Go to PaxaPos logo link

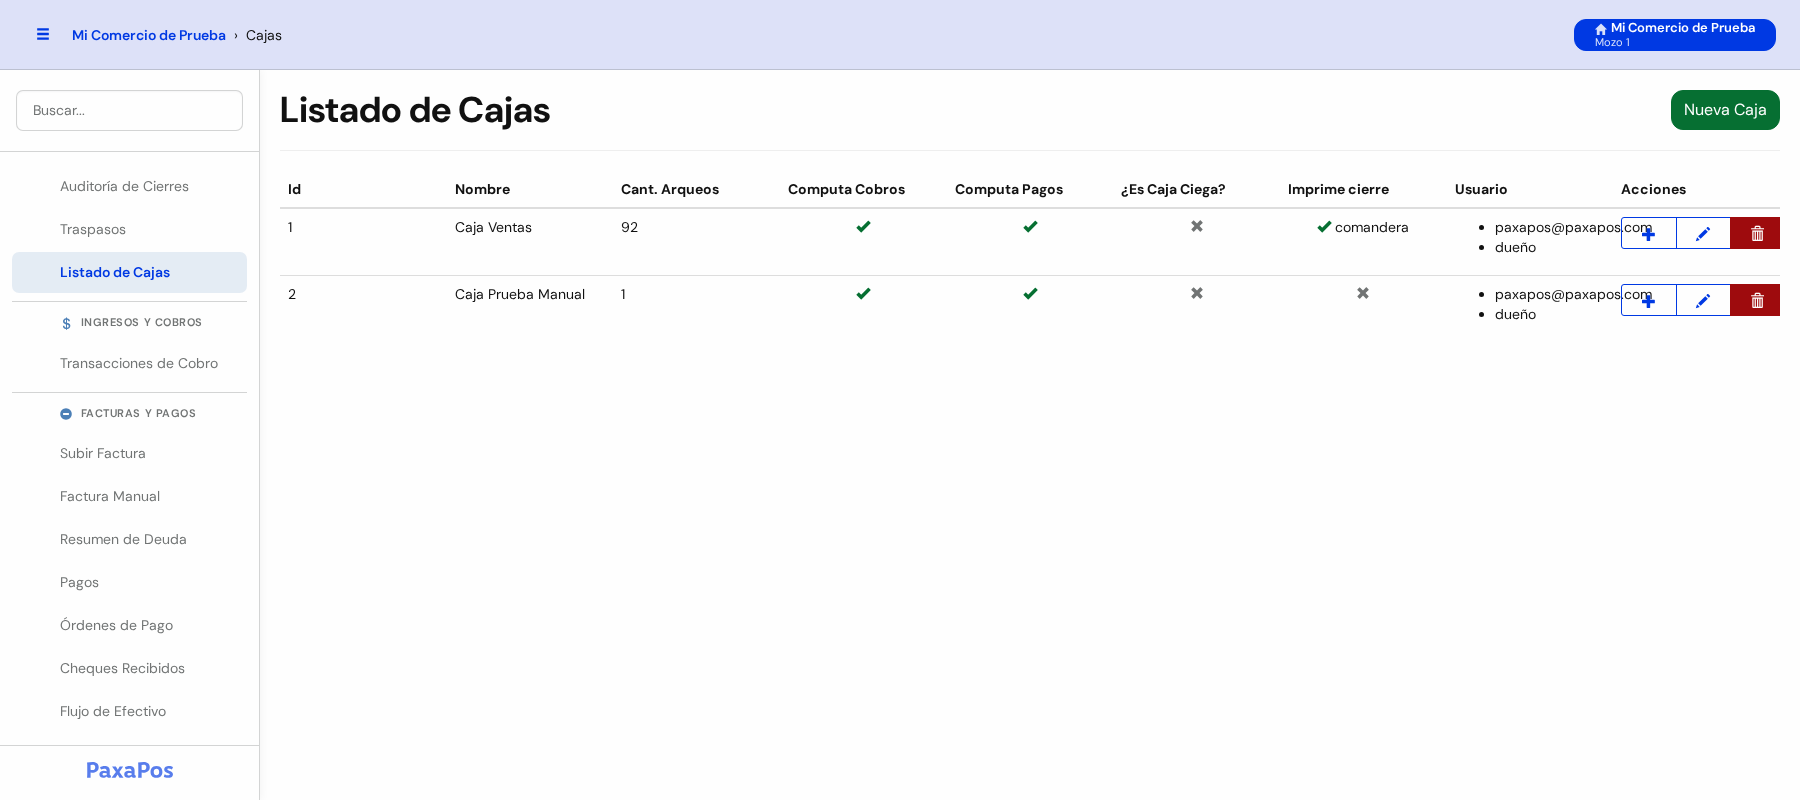(x=130, y=770)
